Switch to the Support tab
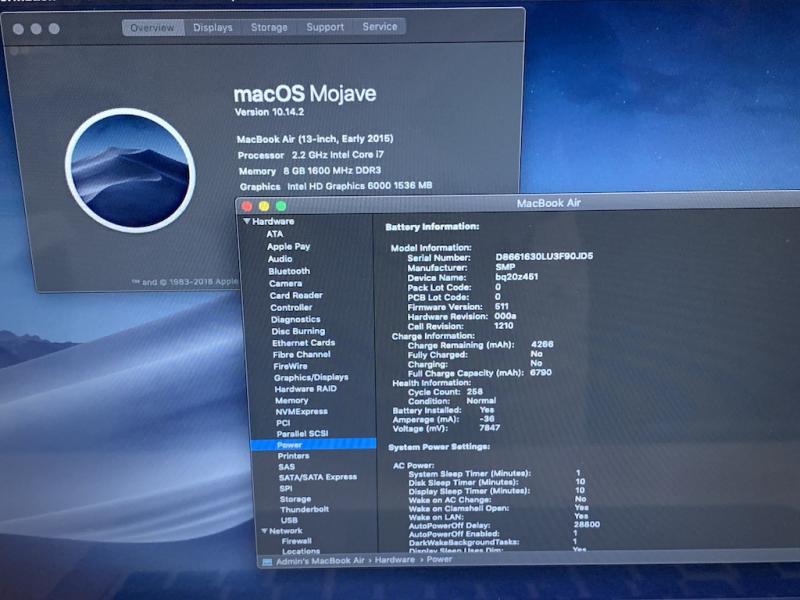 pyautogui.click(x=325, y=27)
